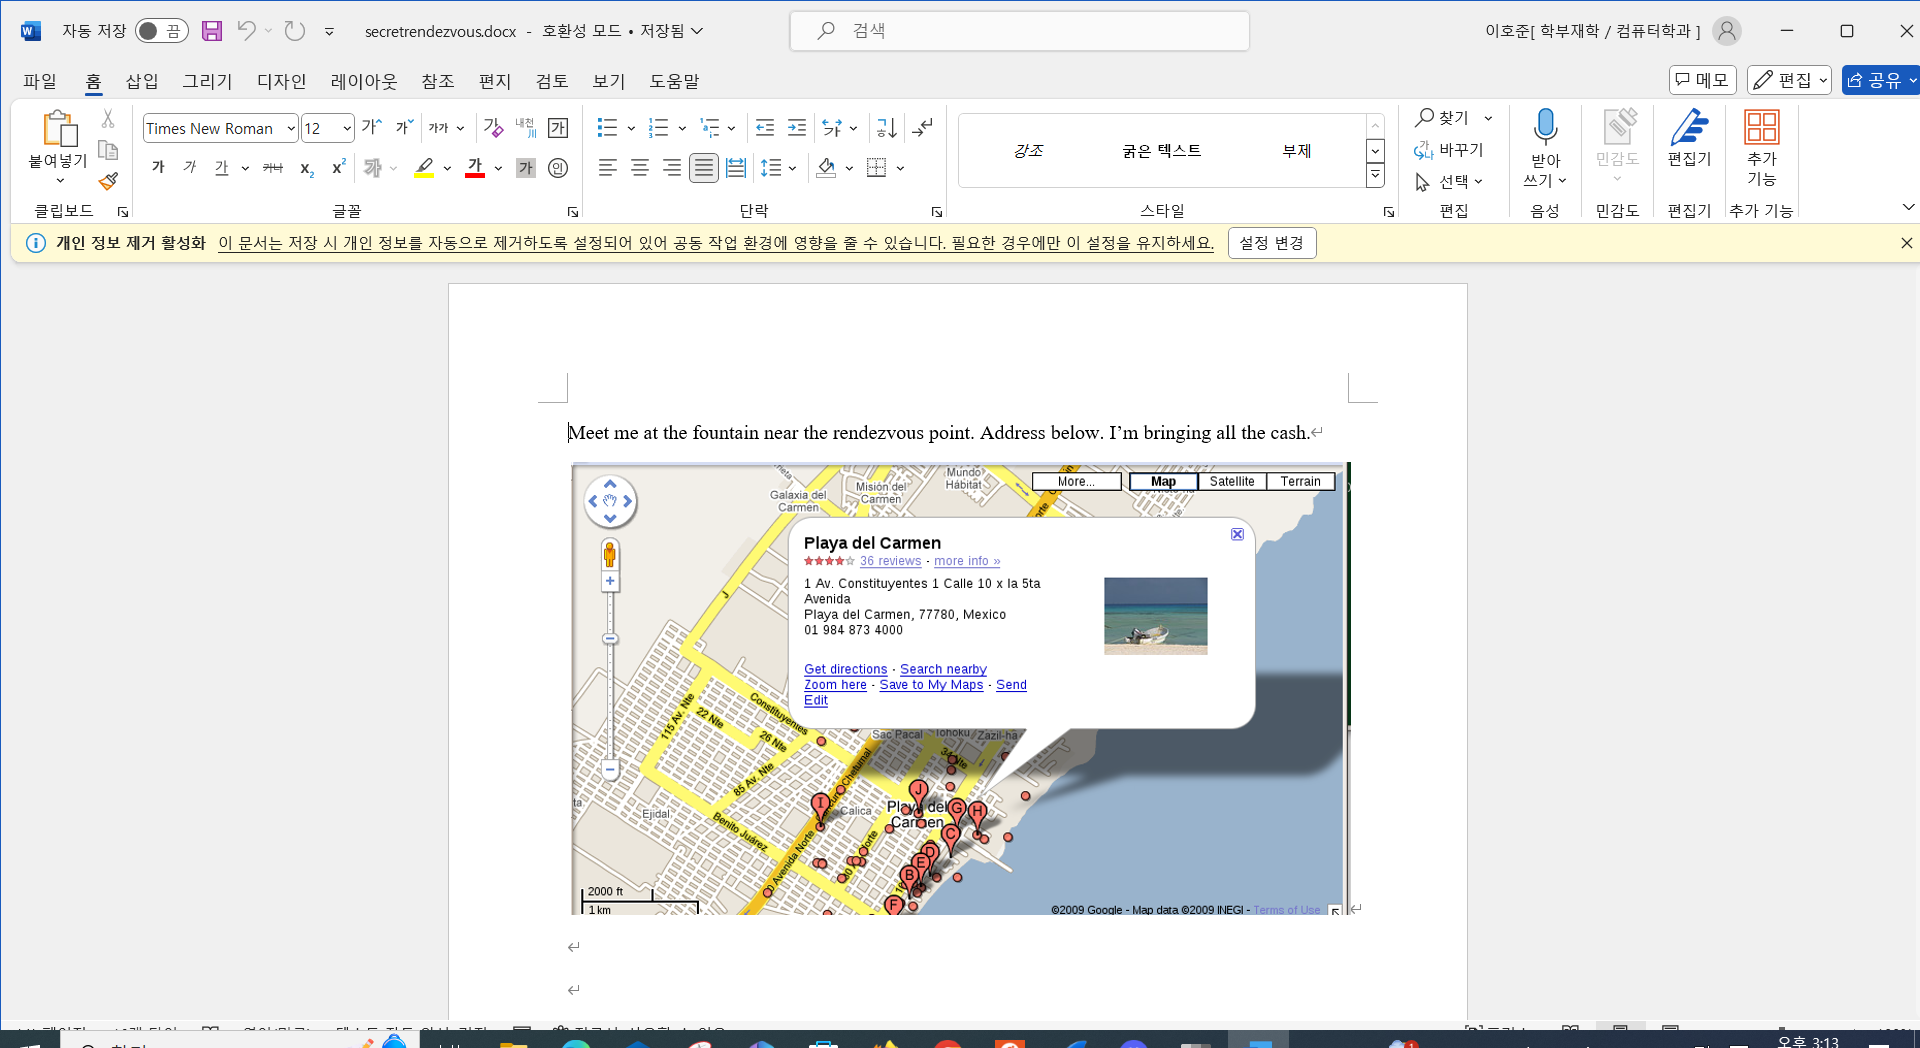The width and height of the screenshot is (1920, 1048).
Task: Toggle bold formatting
Action: coord(158,168)
